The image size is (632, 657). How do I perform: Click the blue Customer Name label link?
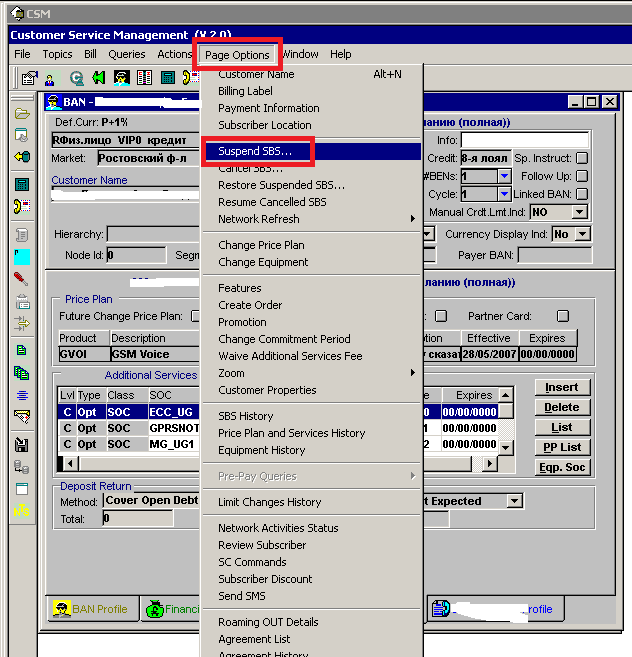[89, 180]
